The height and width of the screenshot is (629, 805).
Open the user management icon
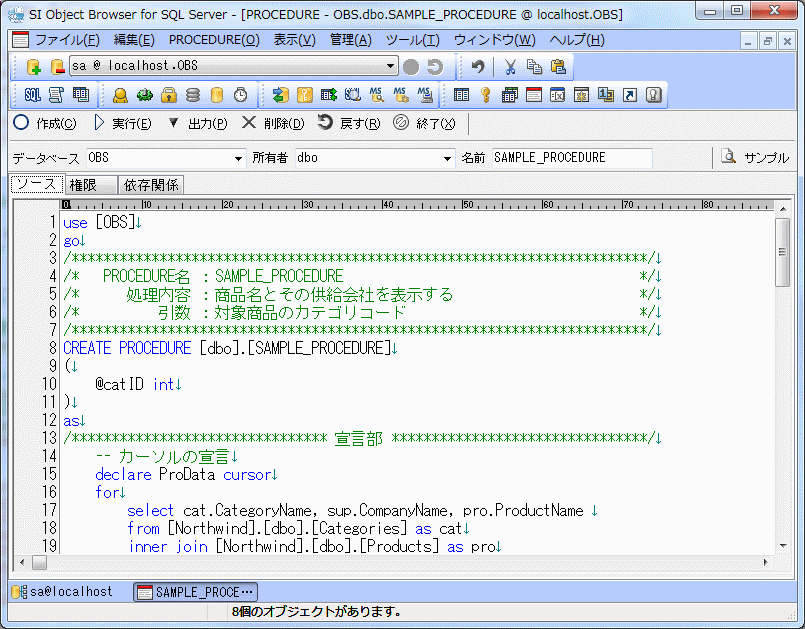coord(120,95)
